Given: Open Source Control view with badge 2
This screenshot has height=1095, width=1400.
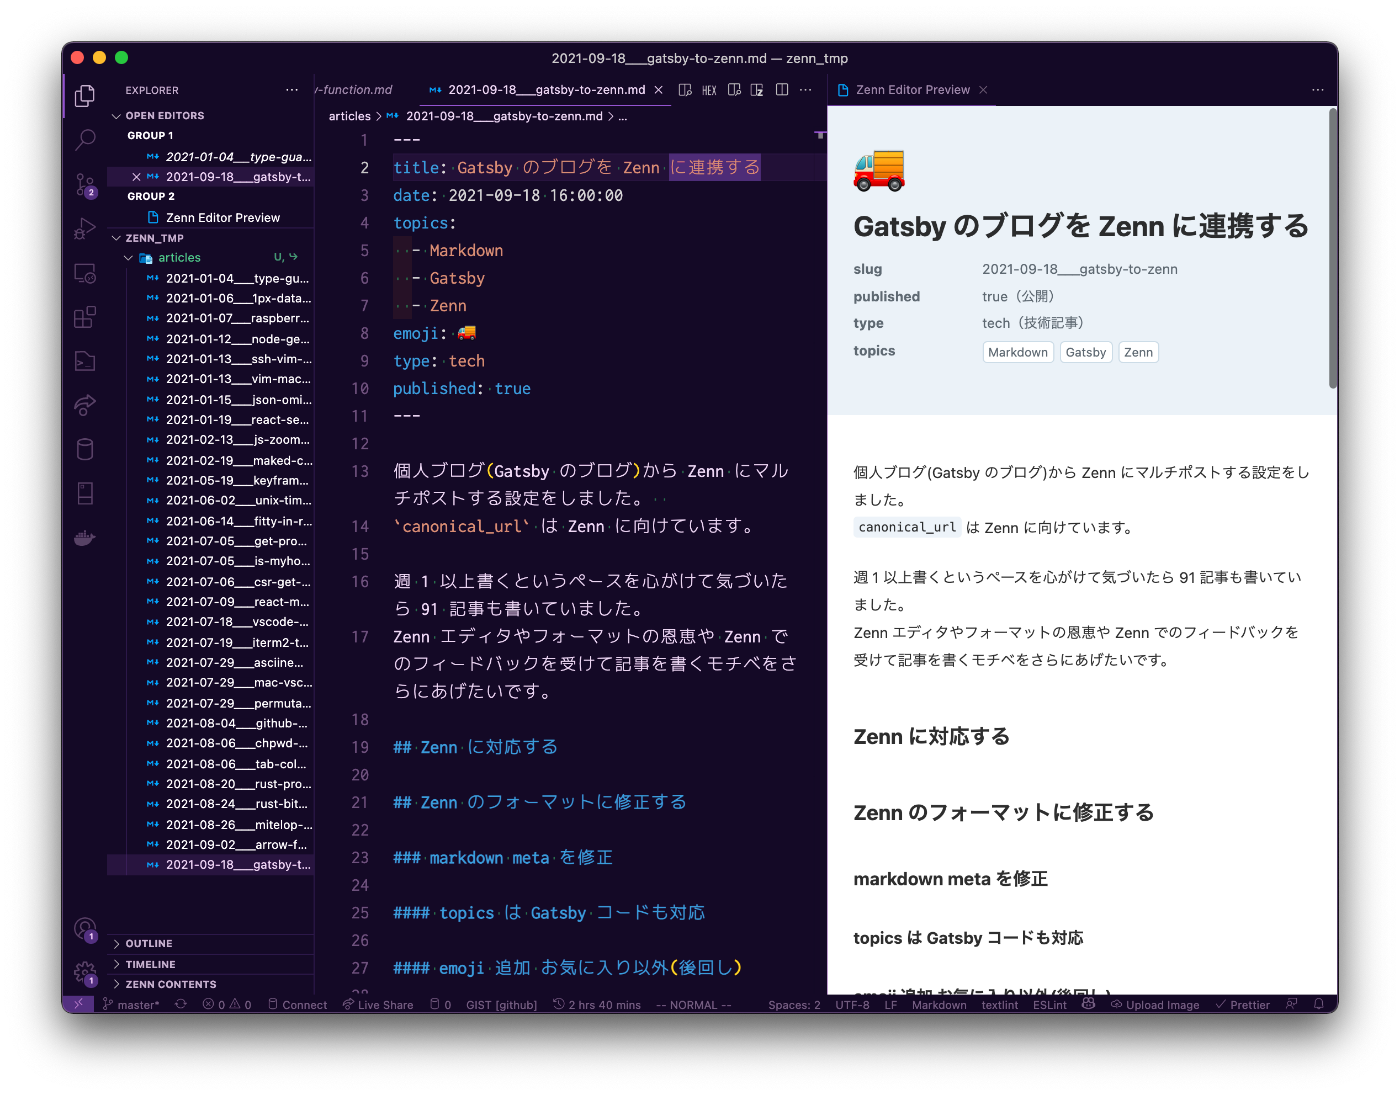Looking at the screenshot, I should (x=85, y=185).
